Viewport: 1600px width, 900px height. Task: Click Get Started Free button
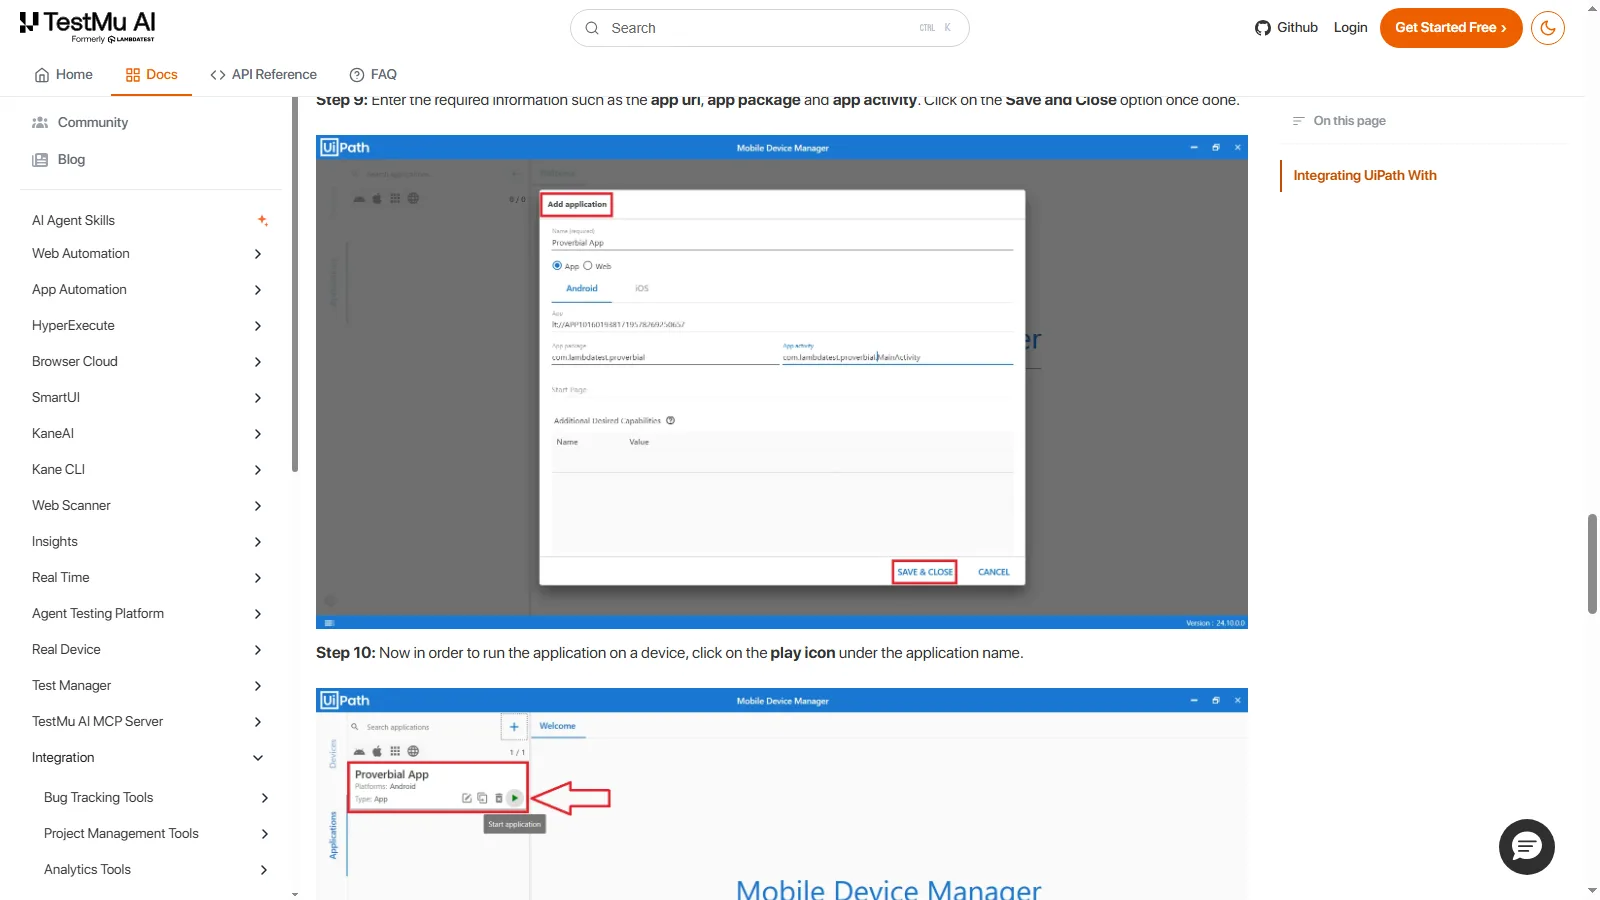tap(1451, 28)
